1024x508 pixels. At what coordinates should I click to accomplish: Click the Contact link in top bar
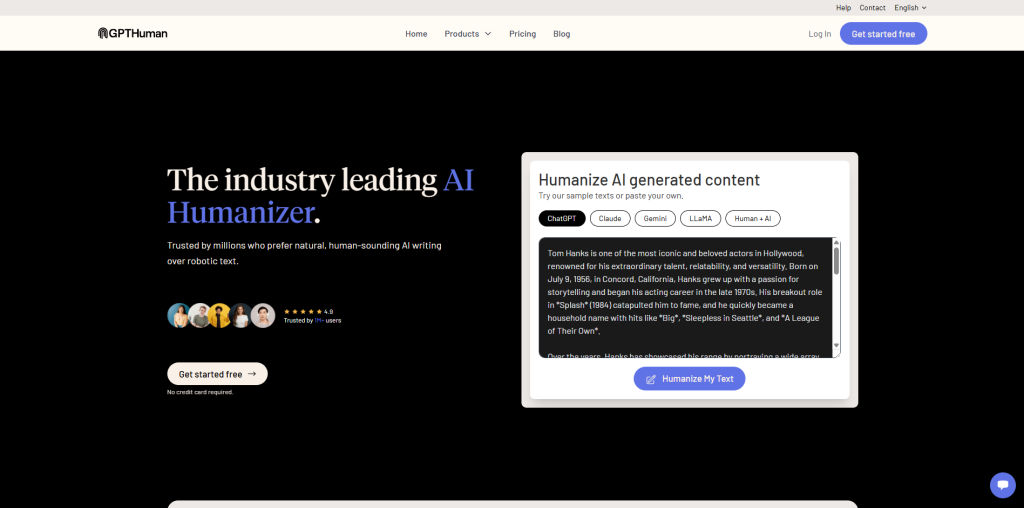(872, 8)
